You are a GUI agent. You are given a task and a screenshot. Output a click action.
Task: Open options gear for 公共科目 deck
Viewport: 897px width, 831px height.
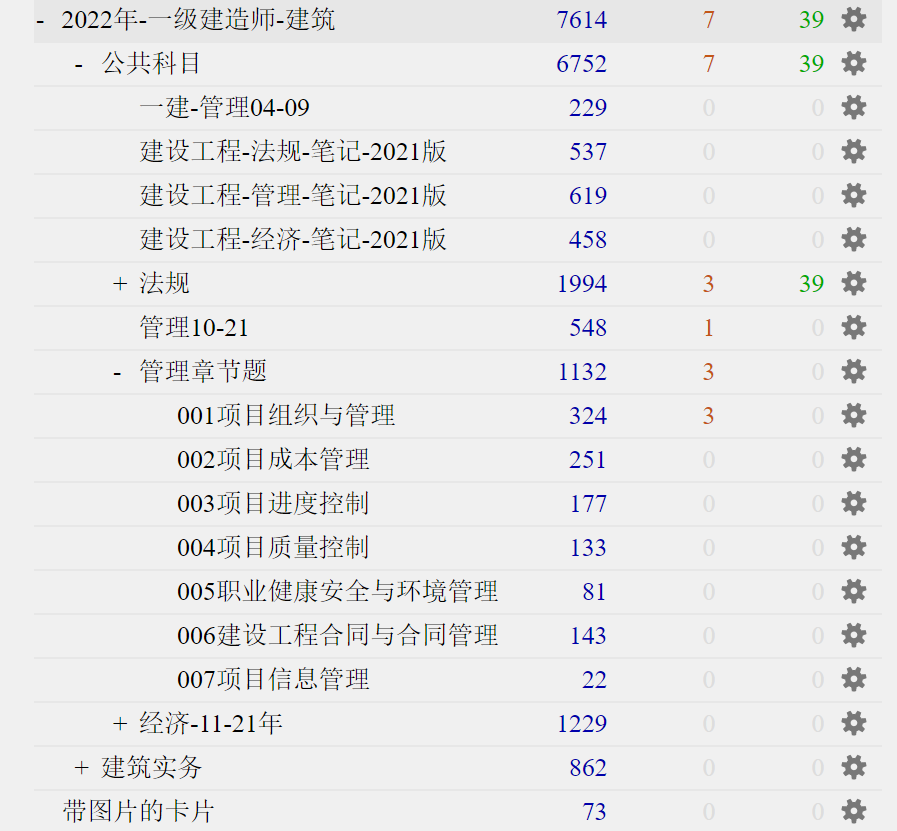click(x=854, y=63)
